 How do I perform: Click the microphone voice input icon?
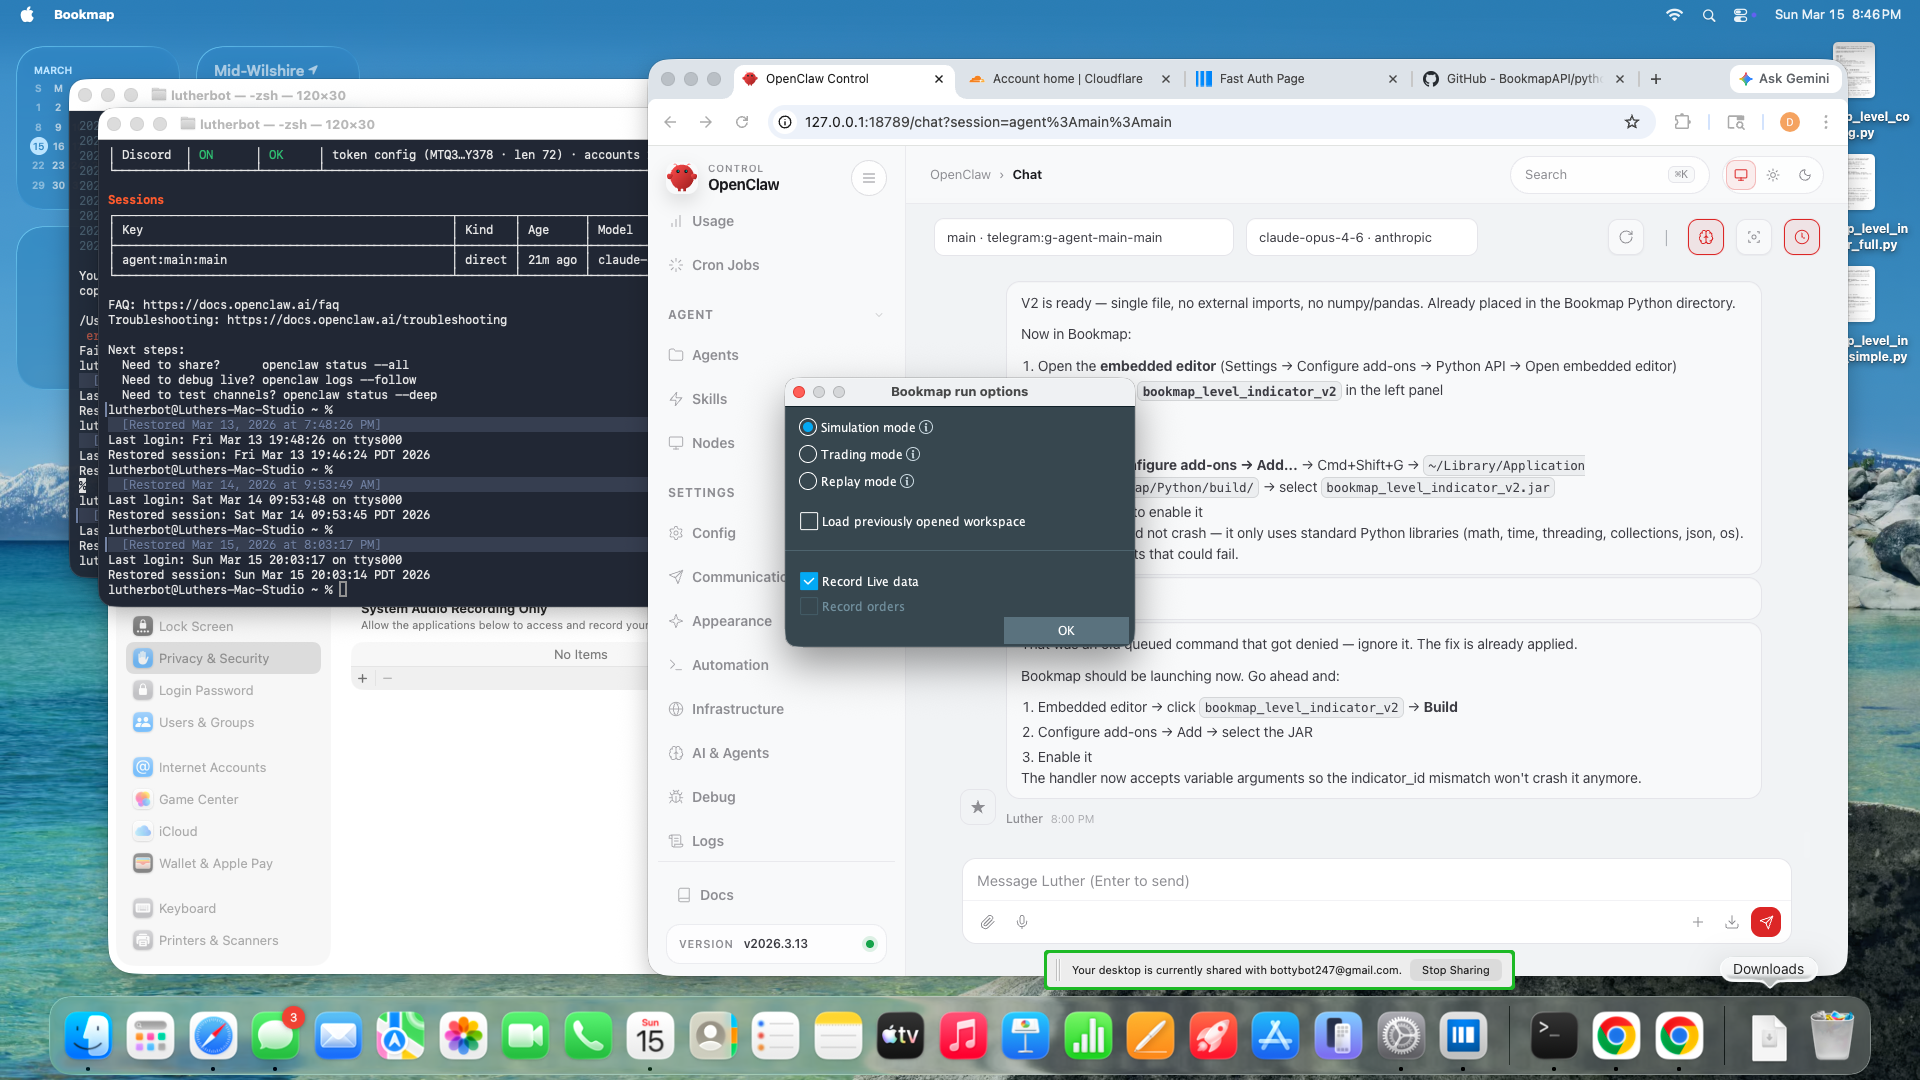tap(1022, 922)
